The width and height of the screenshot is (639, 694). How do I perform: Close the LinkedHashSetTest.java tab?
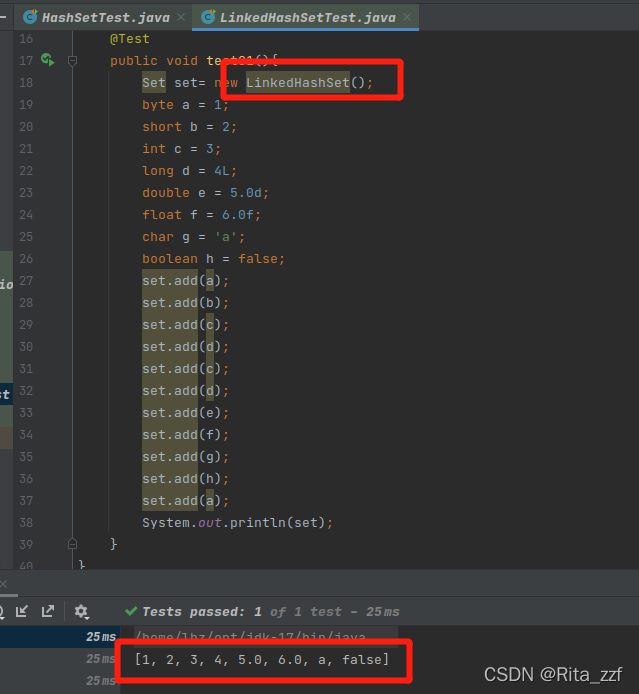pos(407,17)
